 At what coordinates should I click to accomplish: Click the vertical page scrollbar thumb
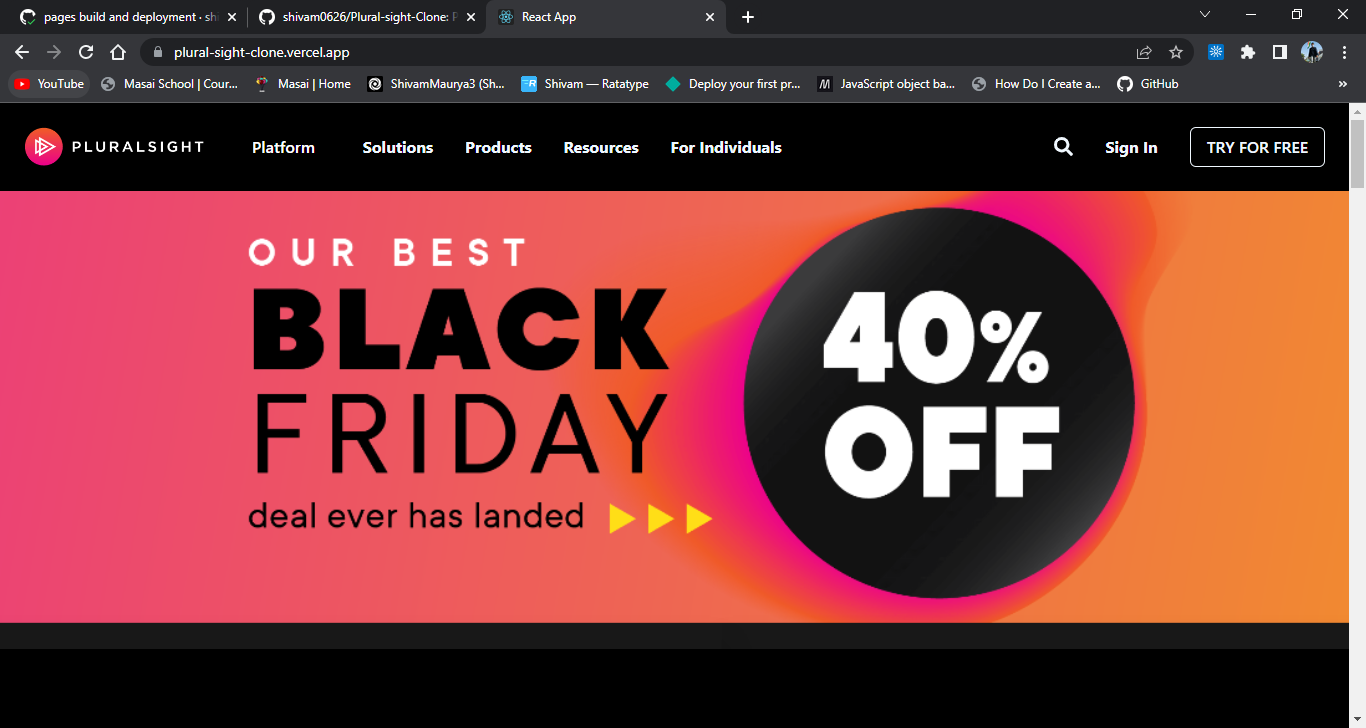[x=1357, y=152]
